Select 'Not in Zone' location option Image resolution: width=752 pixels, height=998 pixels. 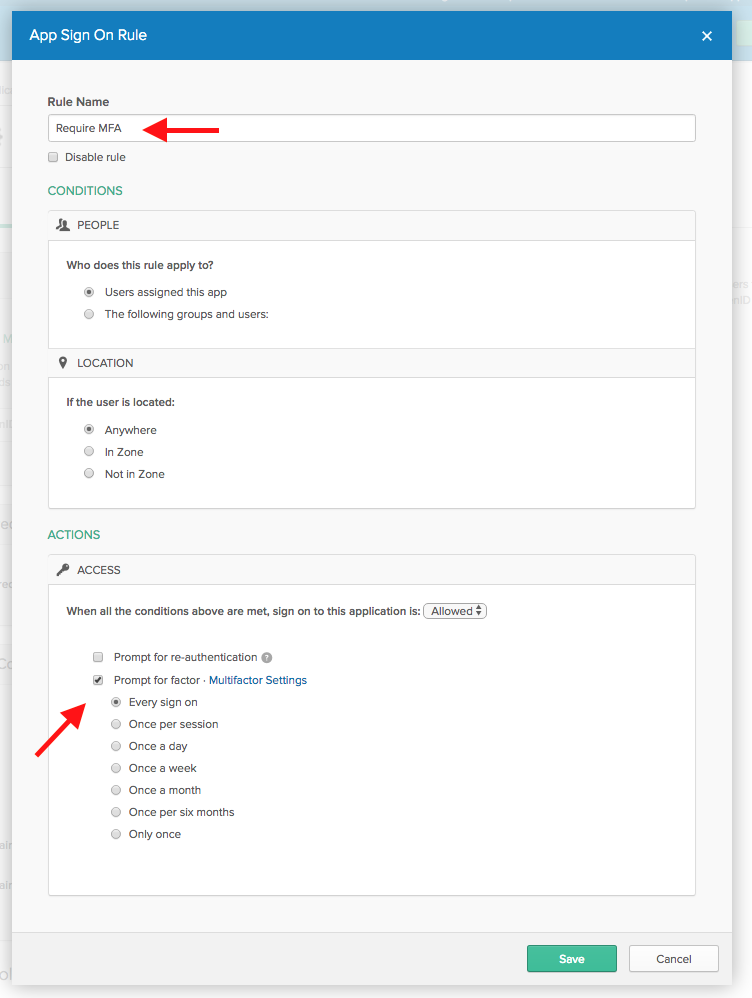tap(90, 474)
